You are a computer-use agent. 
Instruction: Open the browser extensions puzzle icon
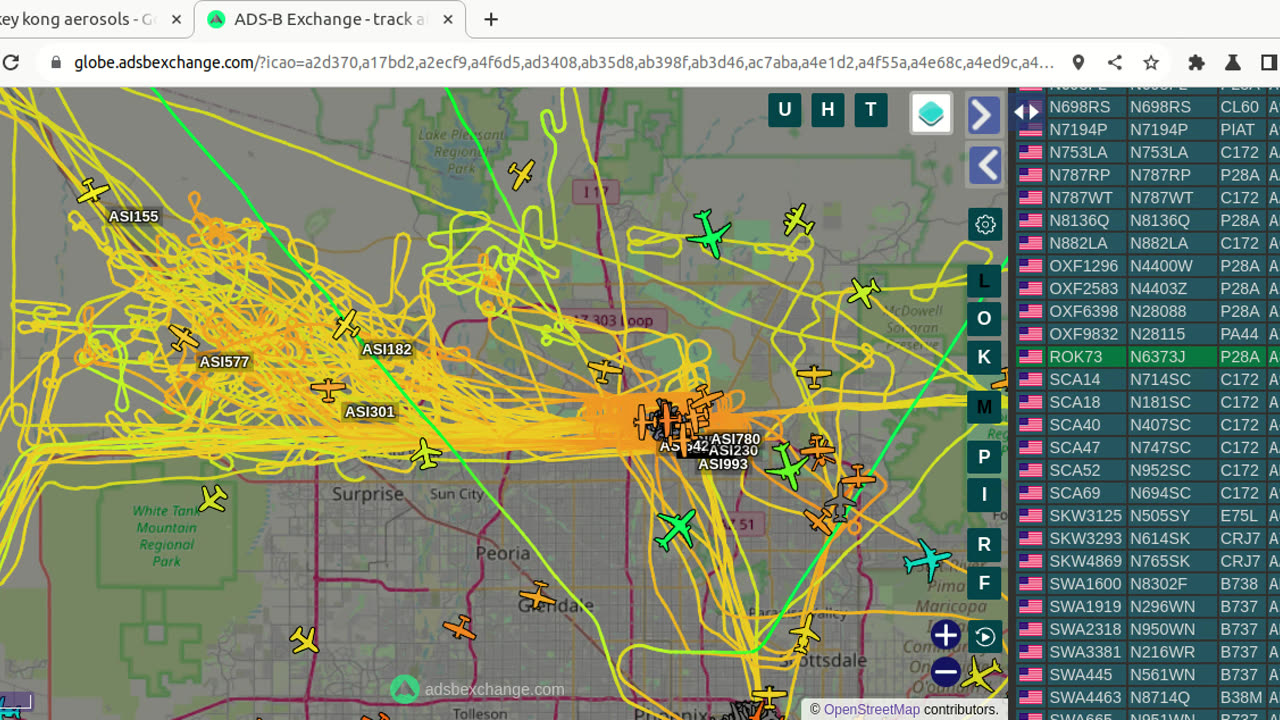[x=1196, y=62]
